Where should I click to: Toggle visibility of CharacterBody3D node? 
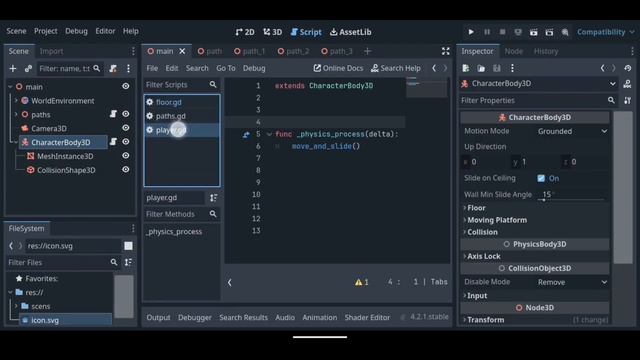point(126,142)
